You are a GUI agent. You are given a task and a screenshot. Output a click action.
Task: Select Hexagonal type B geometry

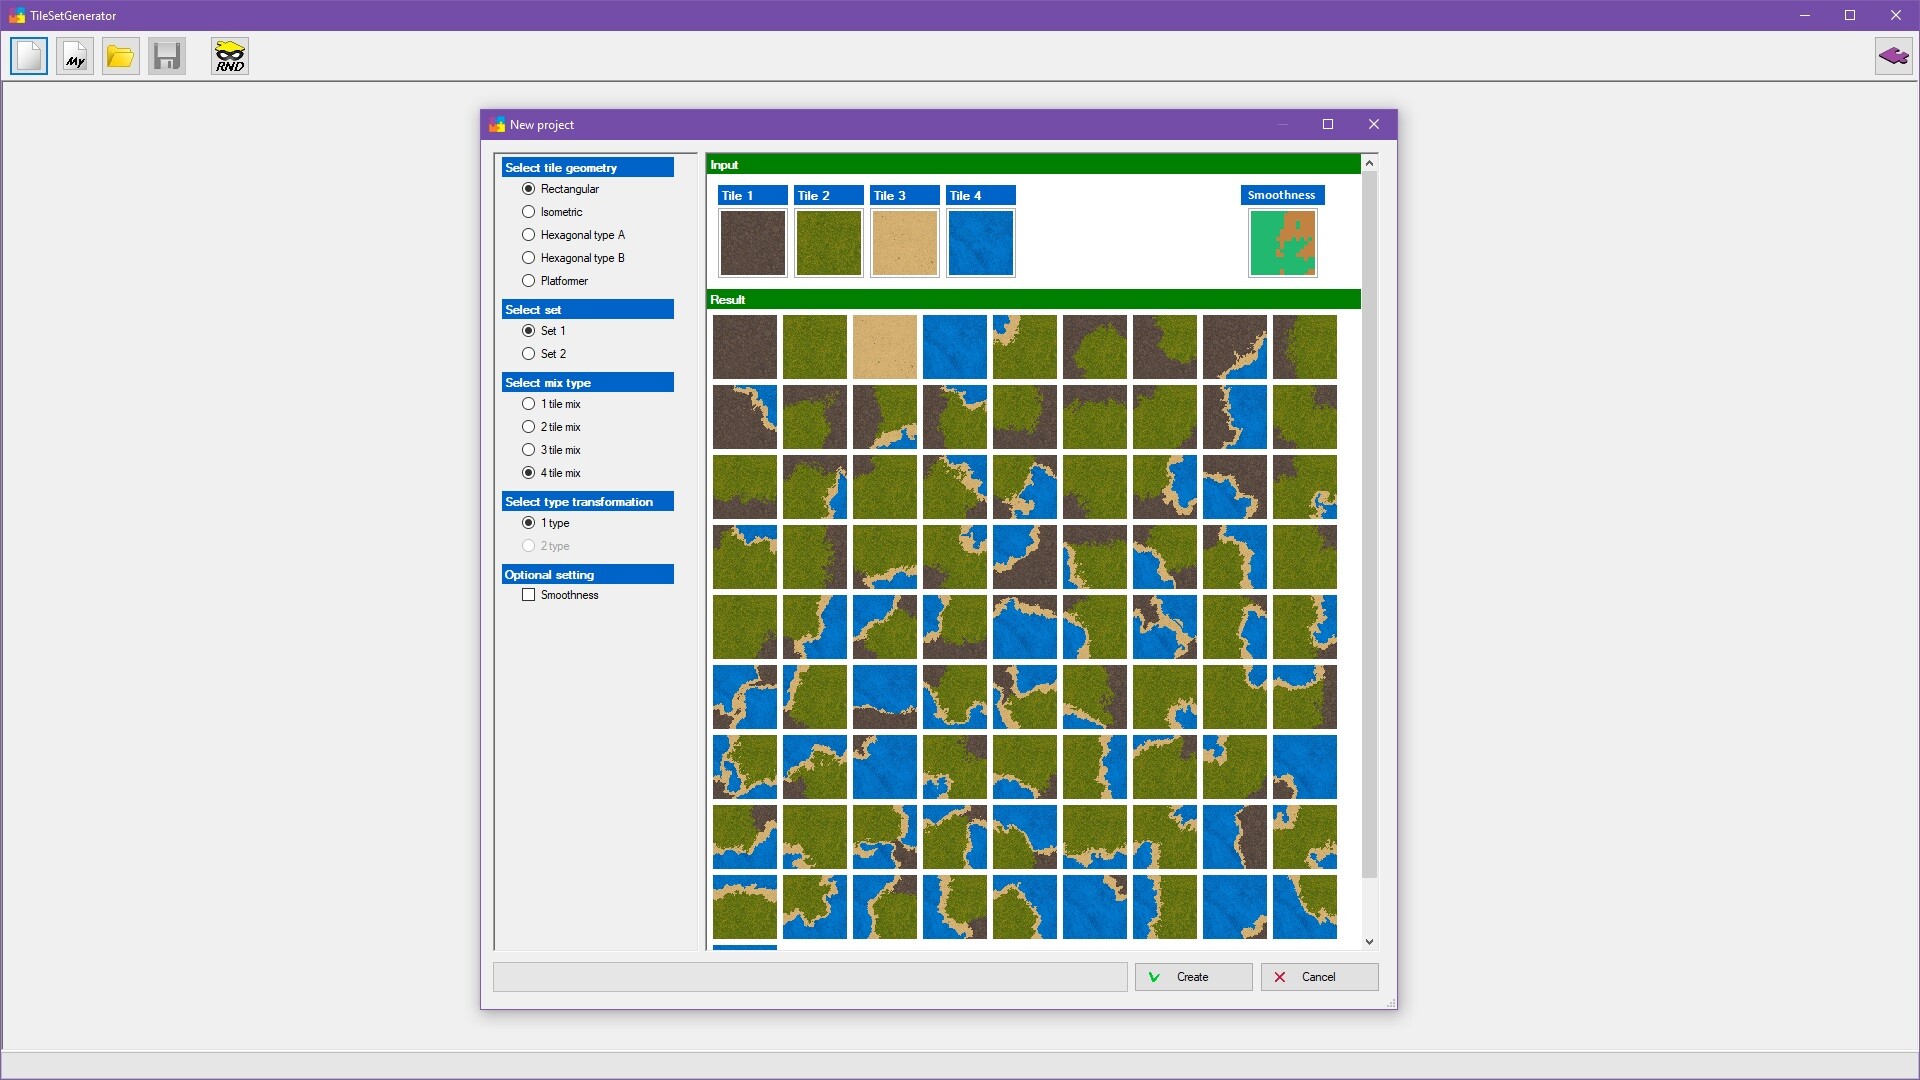[529, 257]
